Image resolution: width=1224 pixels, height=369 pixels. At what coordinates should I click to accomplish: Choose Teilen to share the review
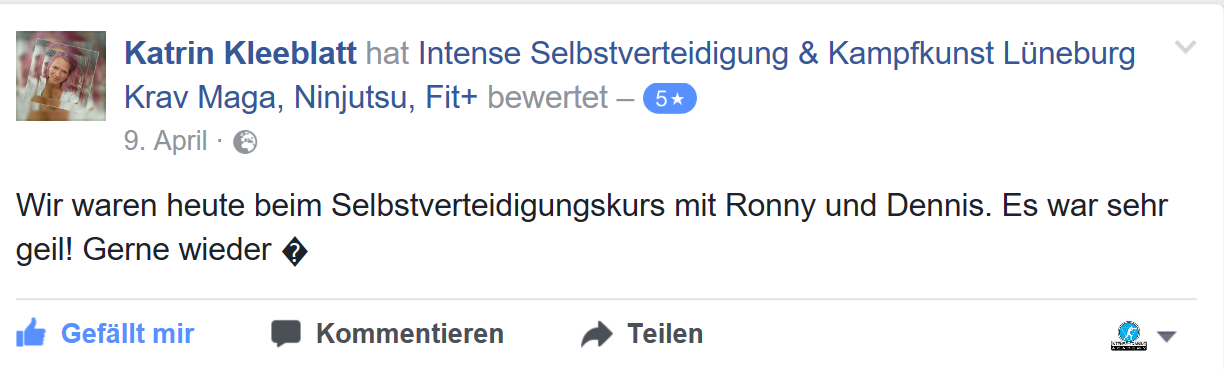[x=665, y=333]
